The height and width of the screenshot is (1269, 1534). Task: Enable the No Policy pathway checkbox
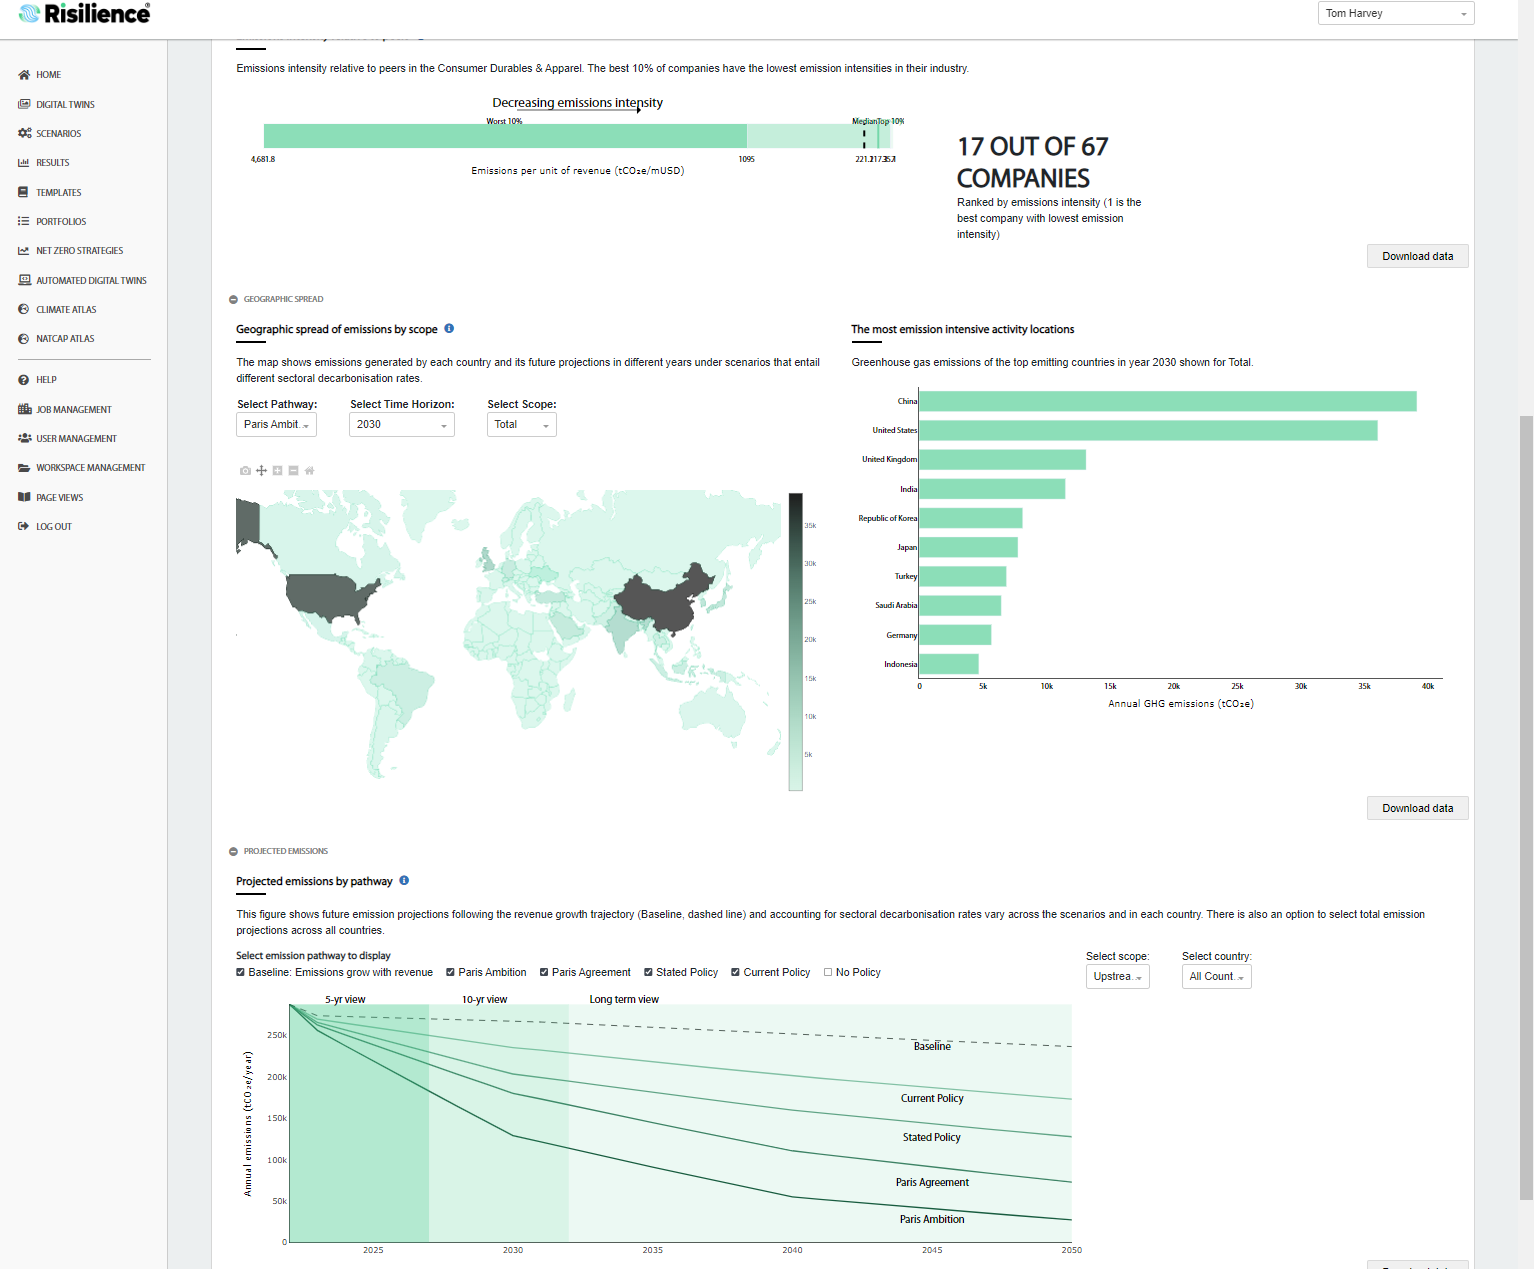click(x=828, y=972)
